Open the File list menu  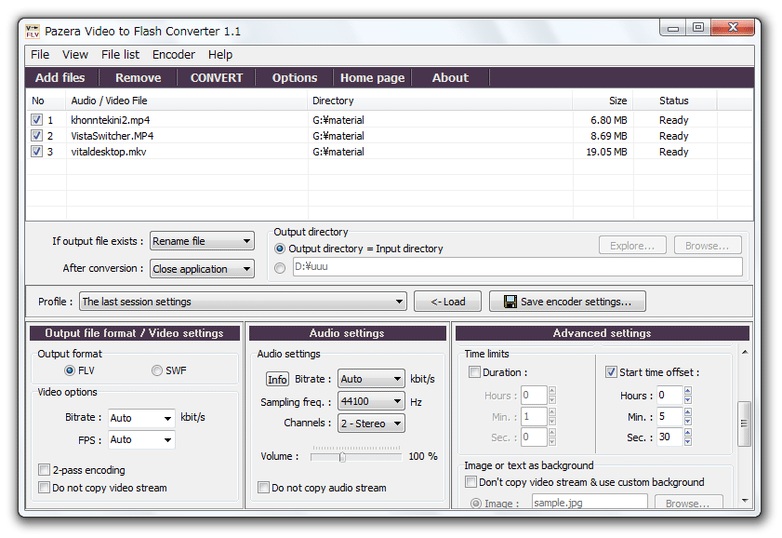click(x=120, y=55)
